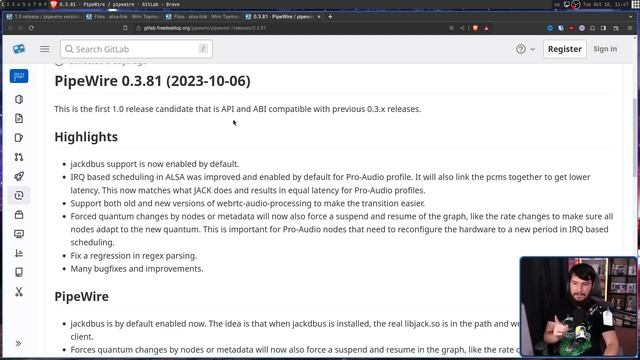The width and height of the screenshot is (640, 360).
Task: Share this page from the address bar
Action: (462, 28)
